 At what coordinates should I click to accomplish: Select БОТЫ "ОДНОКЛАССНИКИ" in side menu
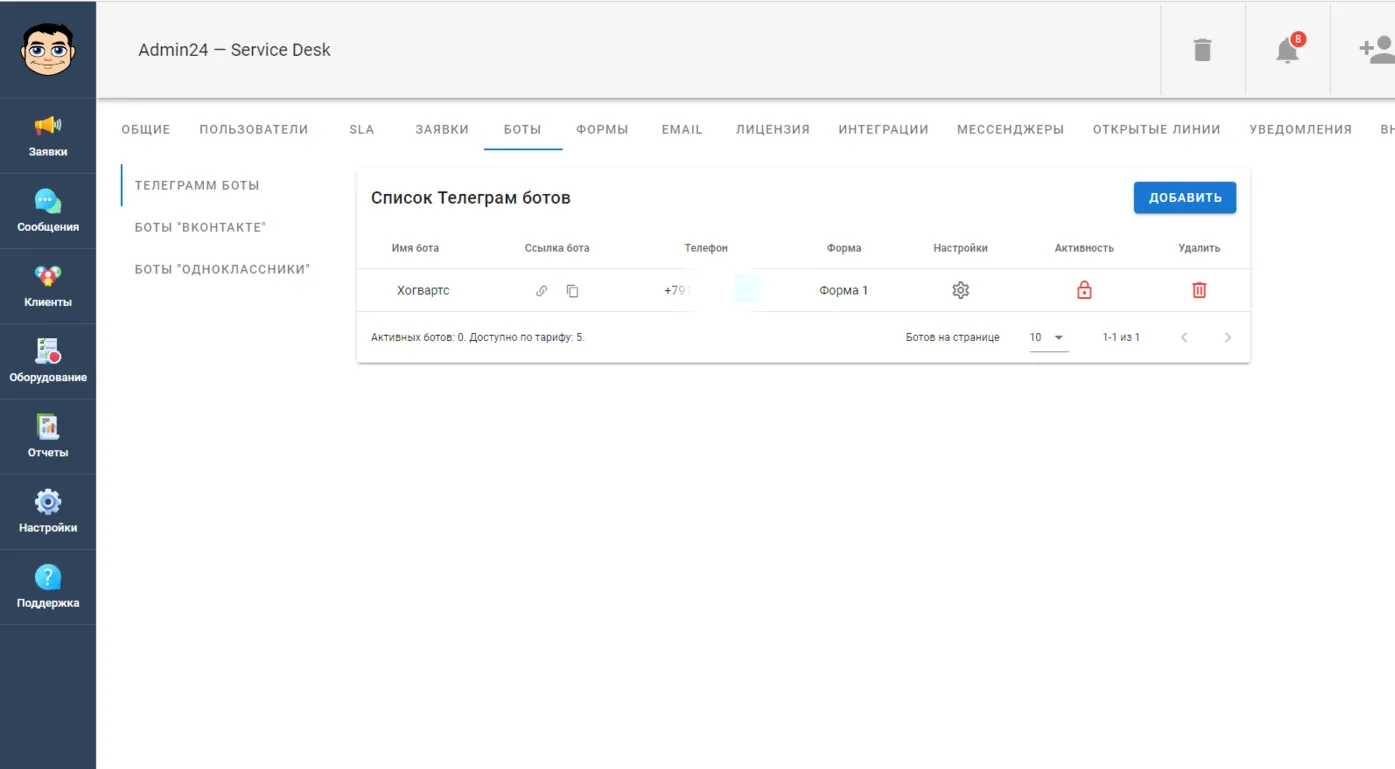point(223,270)
